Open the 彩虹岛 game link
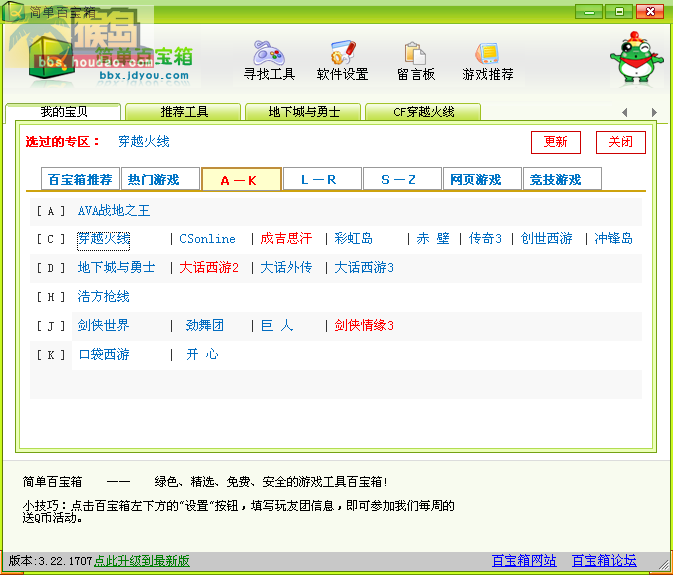Viewport: 673px width, 575px height. point(353,239)
